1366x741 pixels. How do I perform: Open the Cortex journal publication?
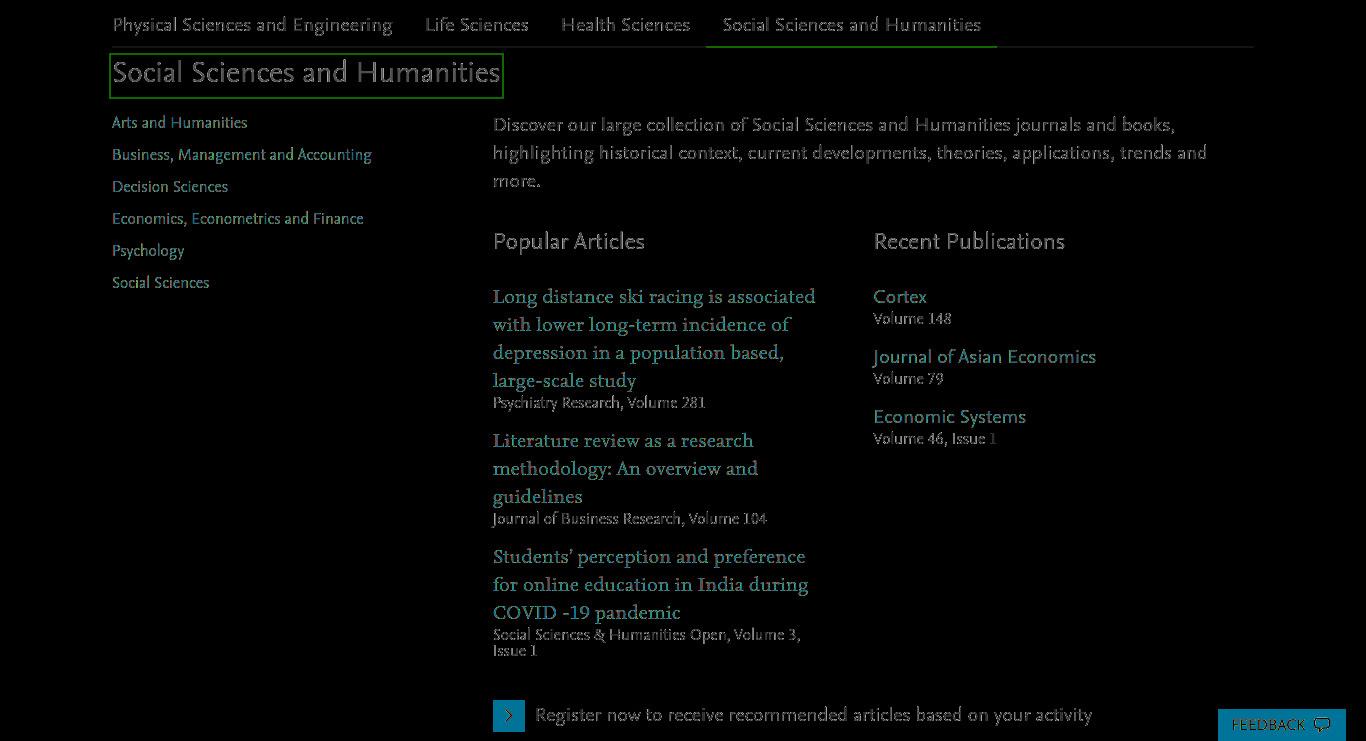900,297
